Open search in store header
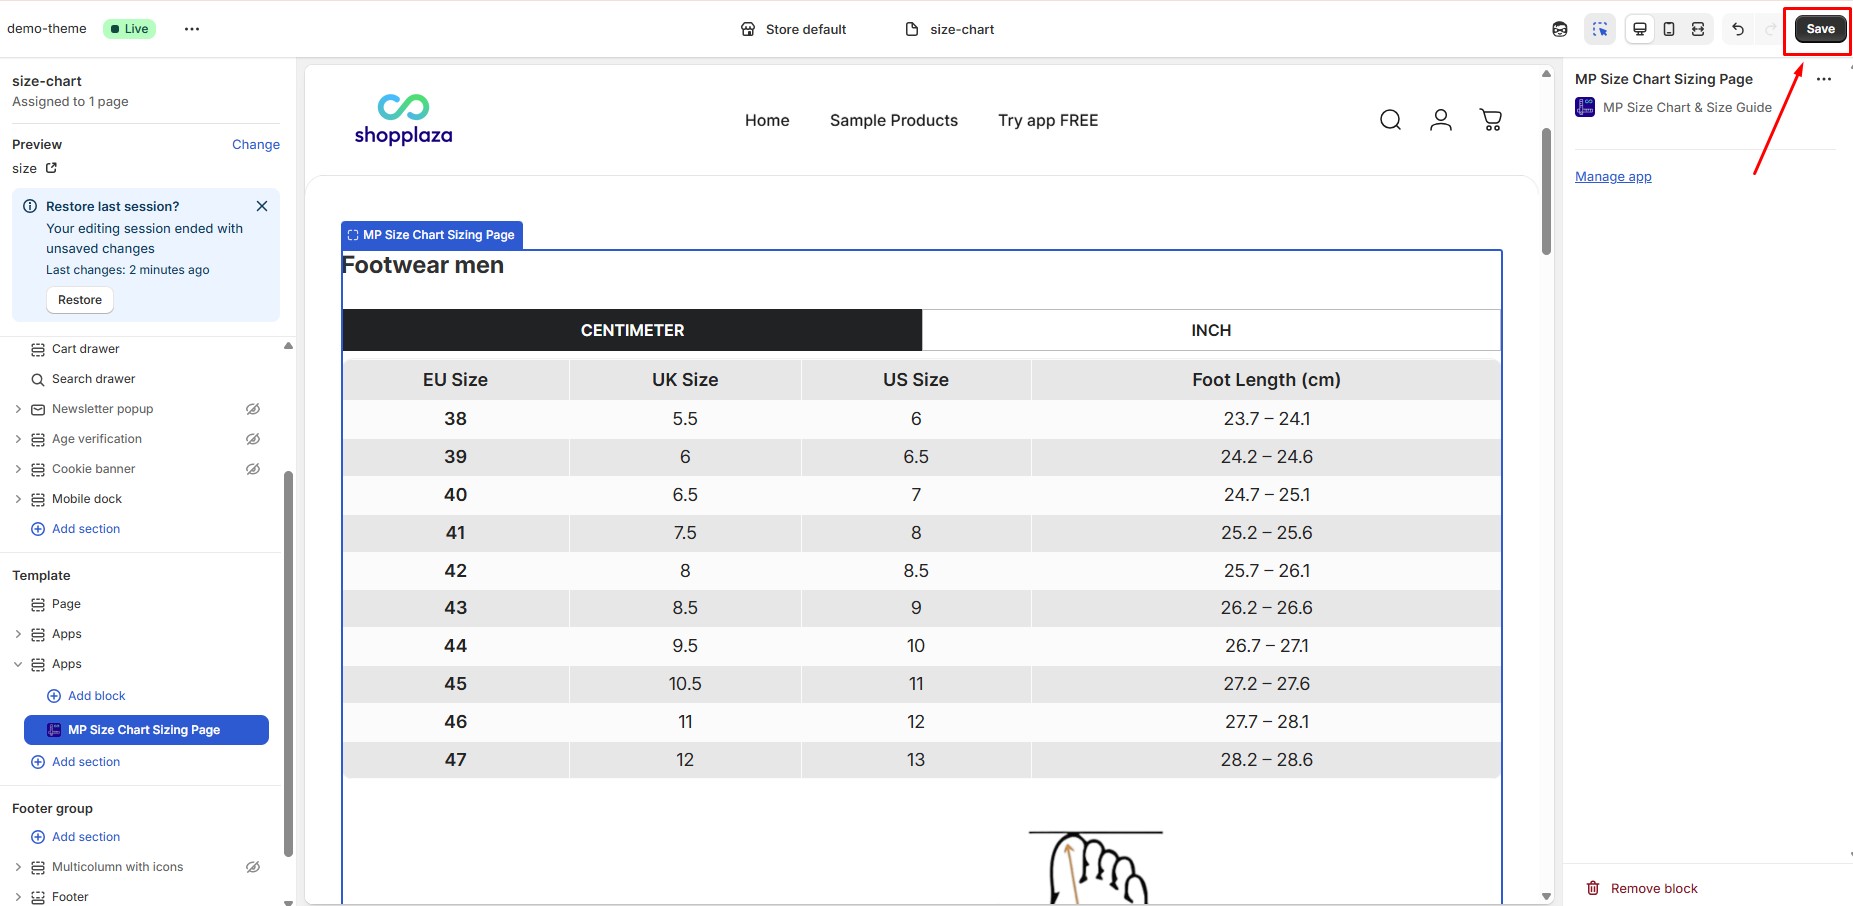The height and width of the screenshot is (906, 1853). (x=1390, y=120)
